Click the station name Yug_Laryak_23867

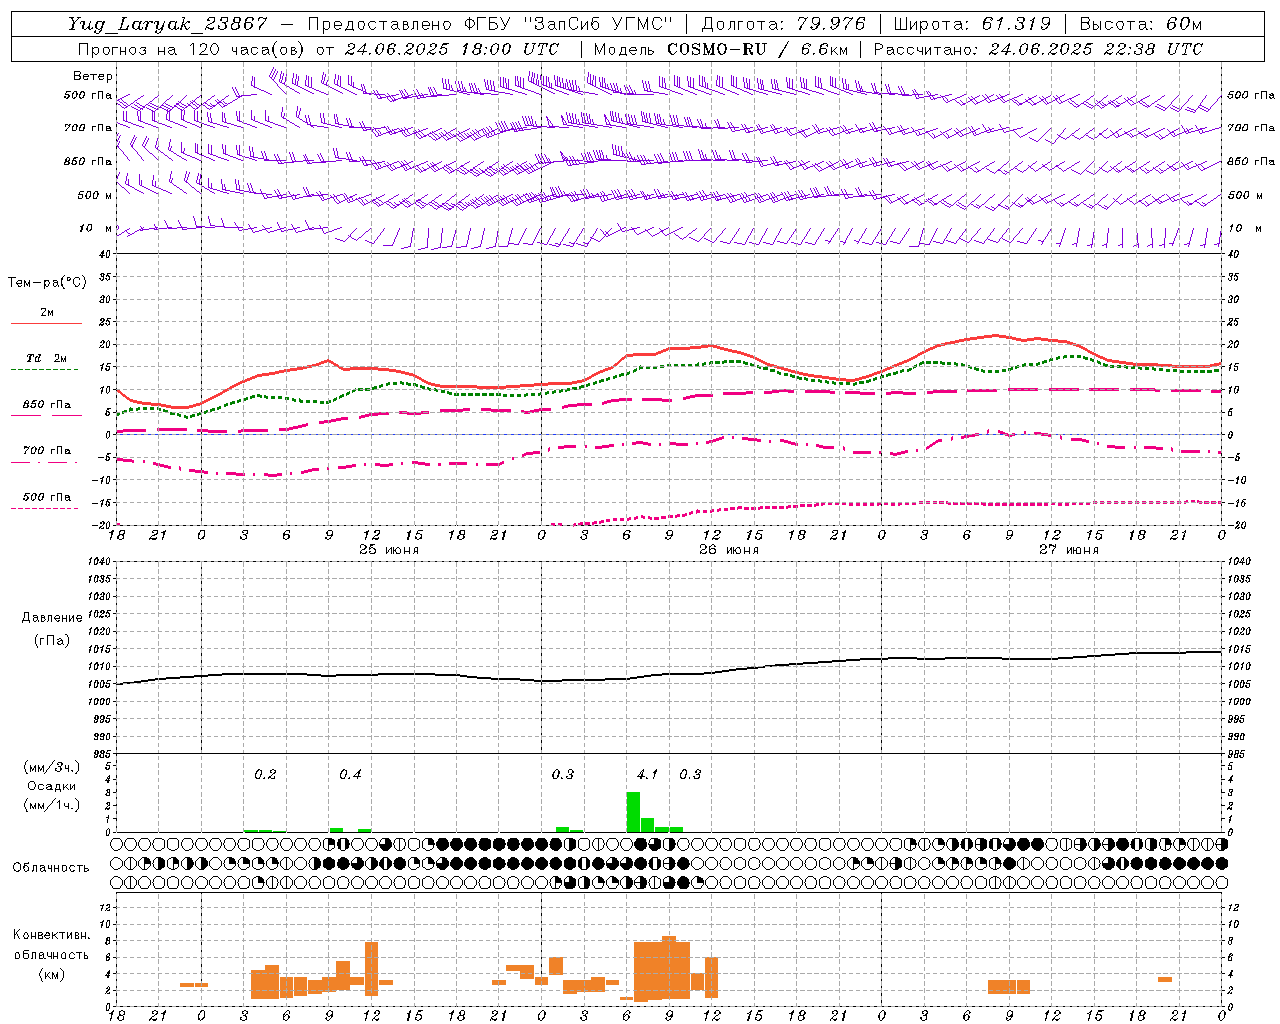pyautogui.click(x=168, y=24)
